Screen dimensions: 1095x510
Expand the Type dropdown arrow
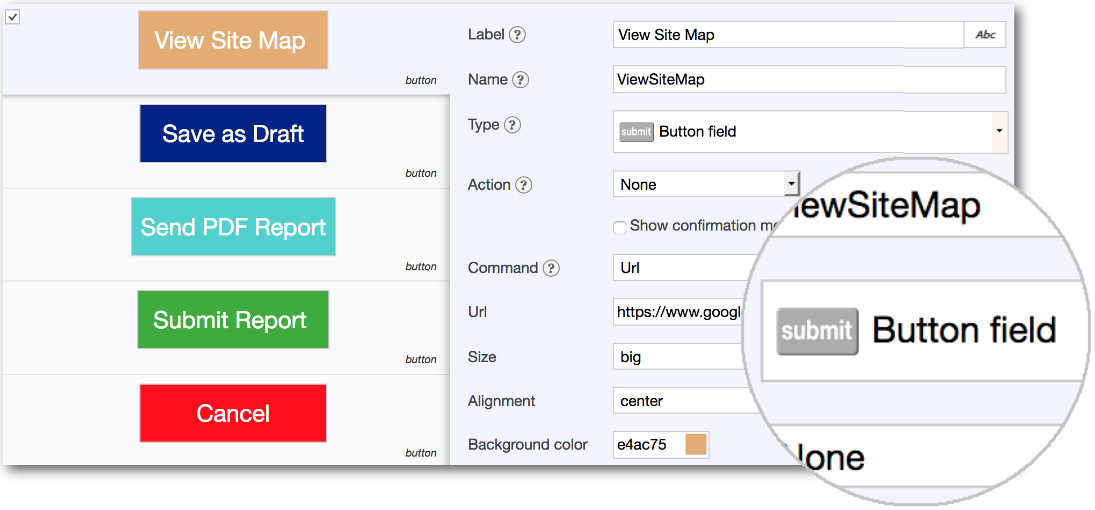pos(998,132)
